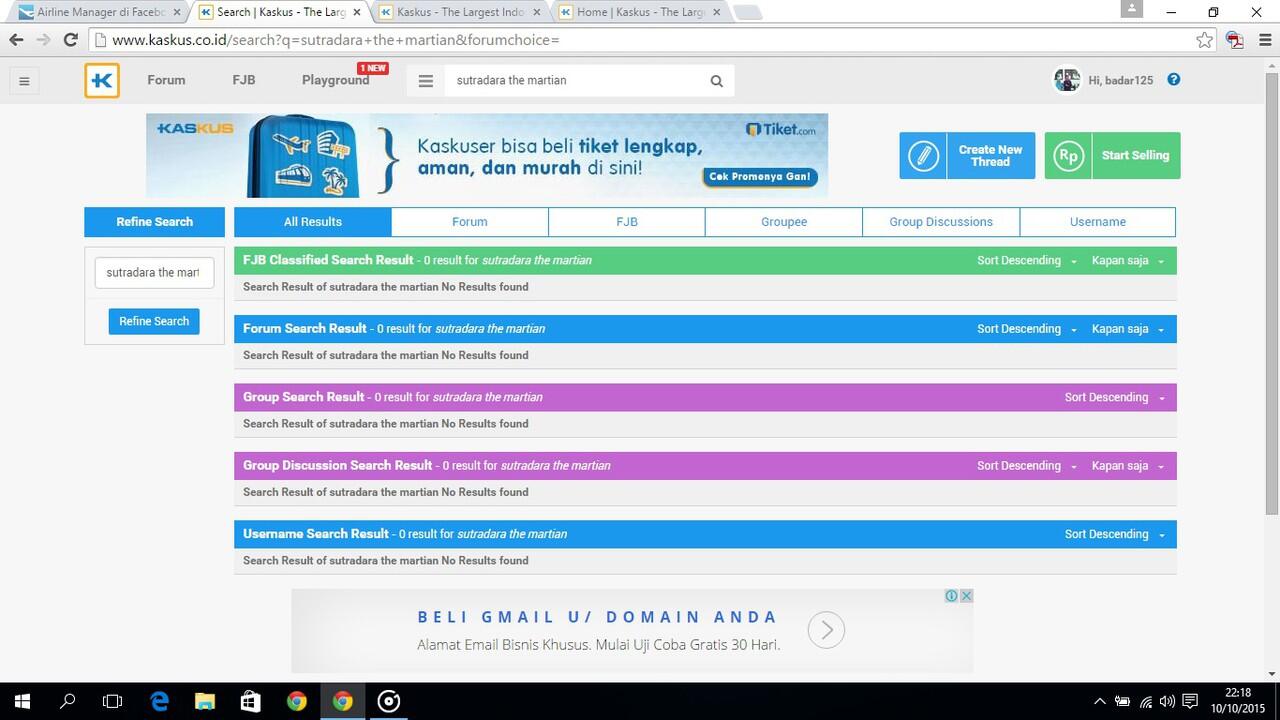Open the Windows Store taskbar icon
Image resolution: width=1280 pixels, height=720 pixels.
pyautogui.click(x=251, y=701)
